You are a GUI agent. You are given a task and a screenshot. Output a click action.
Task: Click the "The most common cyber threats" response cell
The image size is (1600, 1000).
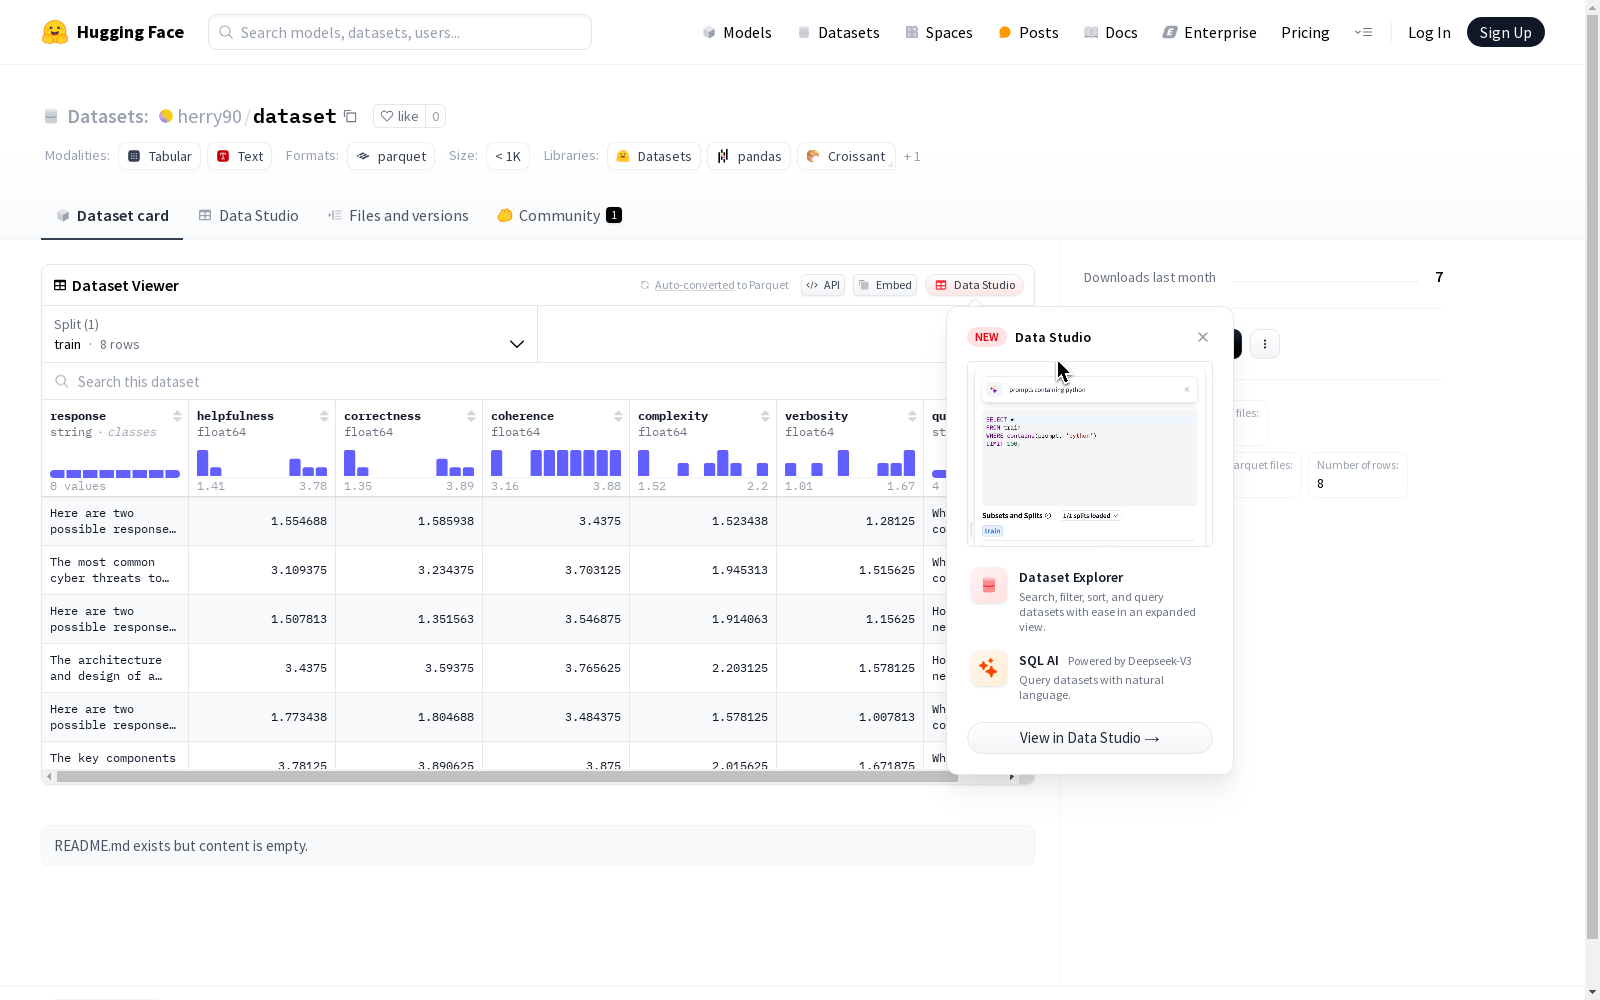pyautogui.click(x=115, y=570)
